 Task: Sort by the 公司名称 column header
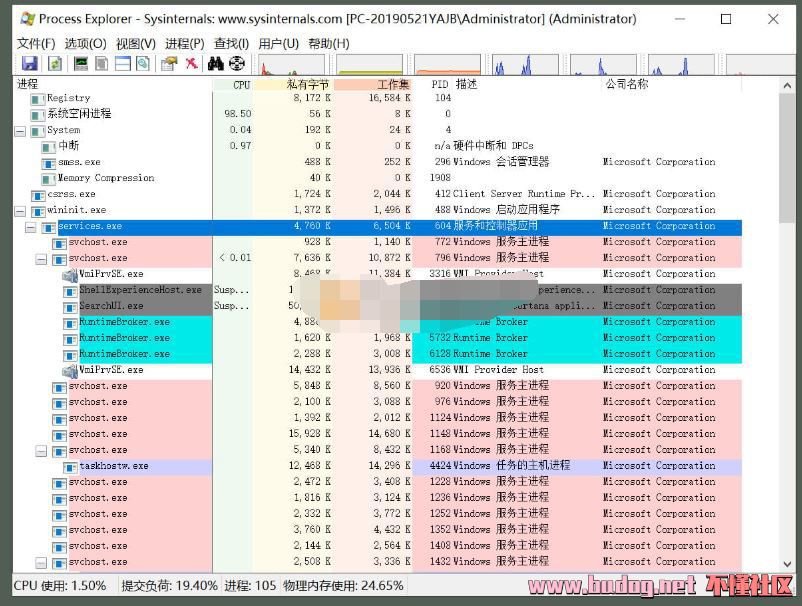point(671,84)
